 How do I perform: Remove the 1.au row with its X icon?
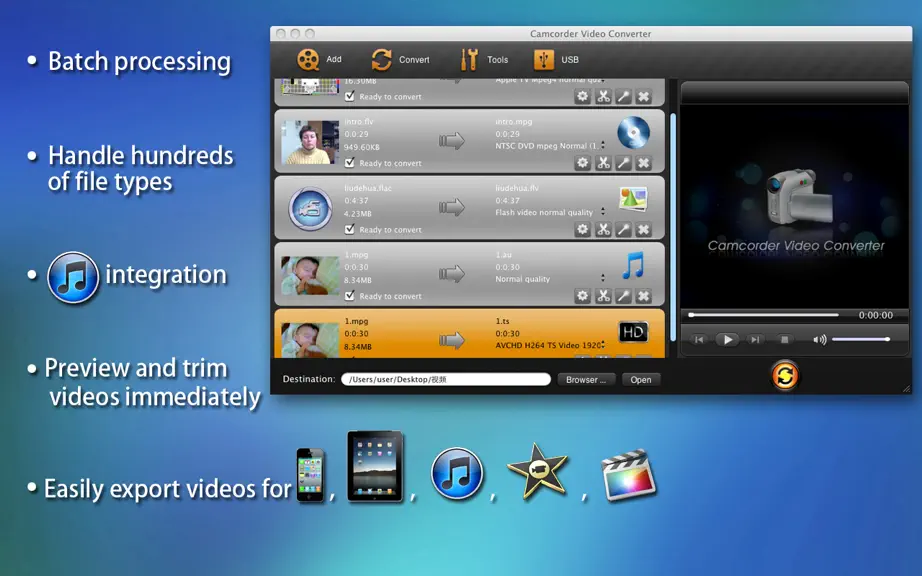(644, 296)
